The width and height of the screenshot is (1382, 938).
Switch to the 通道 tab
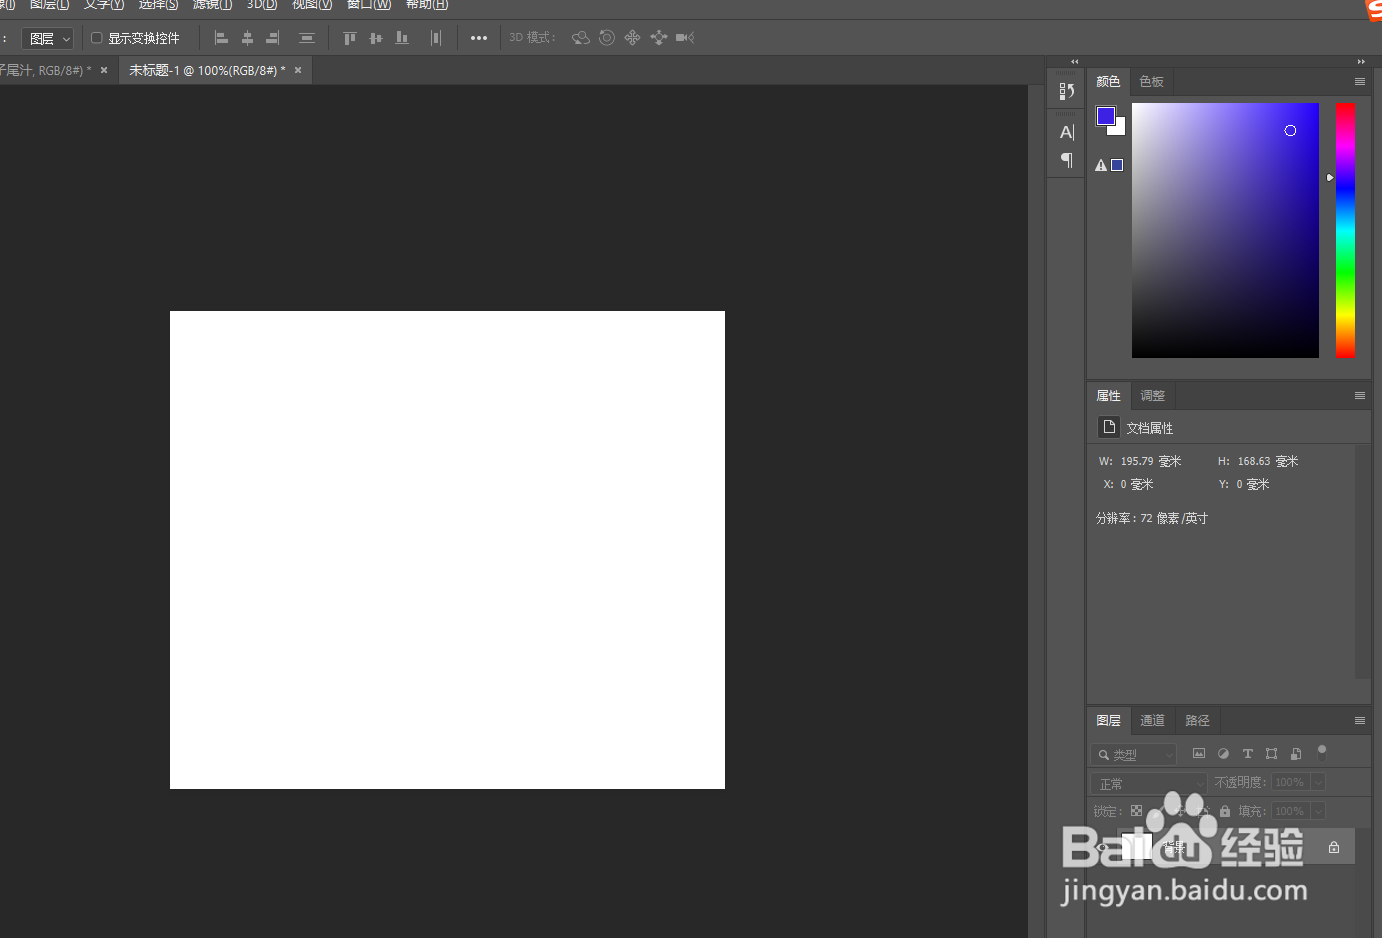click(1153, 721)
